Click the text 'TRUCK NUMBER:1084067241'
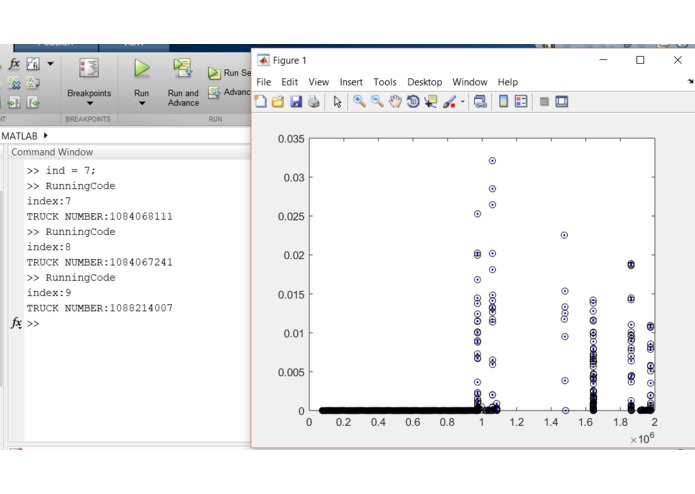The height and width of the screenshot is (494, 695). click(x=100, y=262)
